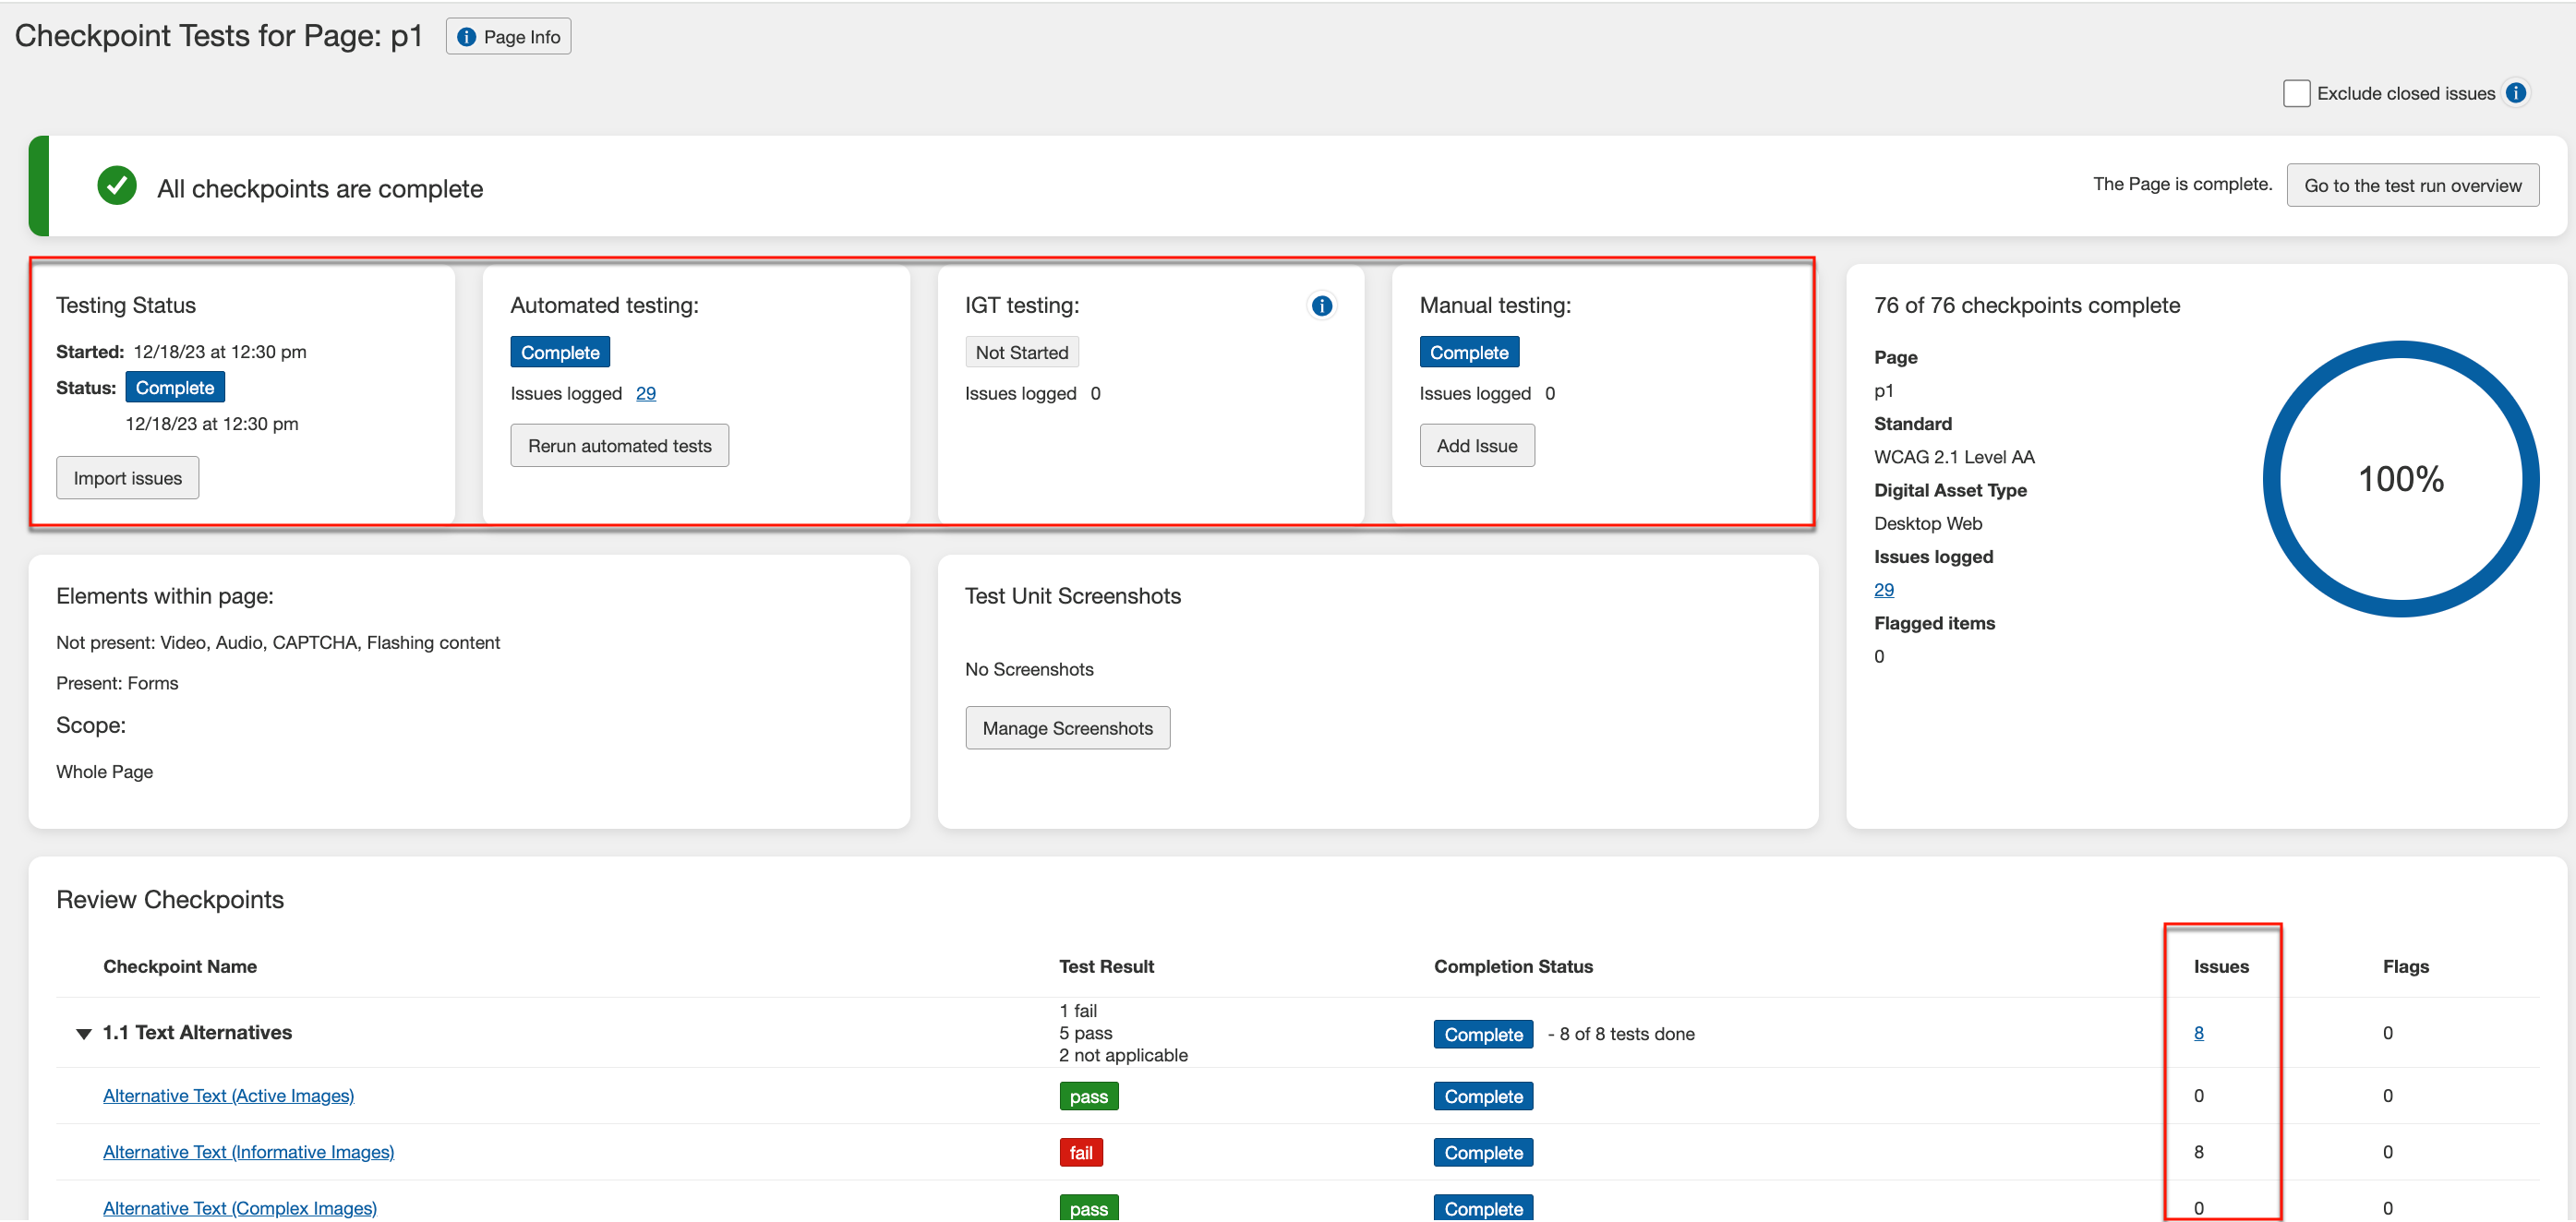
Task: Click Import issues button
Action: tap(127, 478)
